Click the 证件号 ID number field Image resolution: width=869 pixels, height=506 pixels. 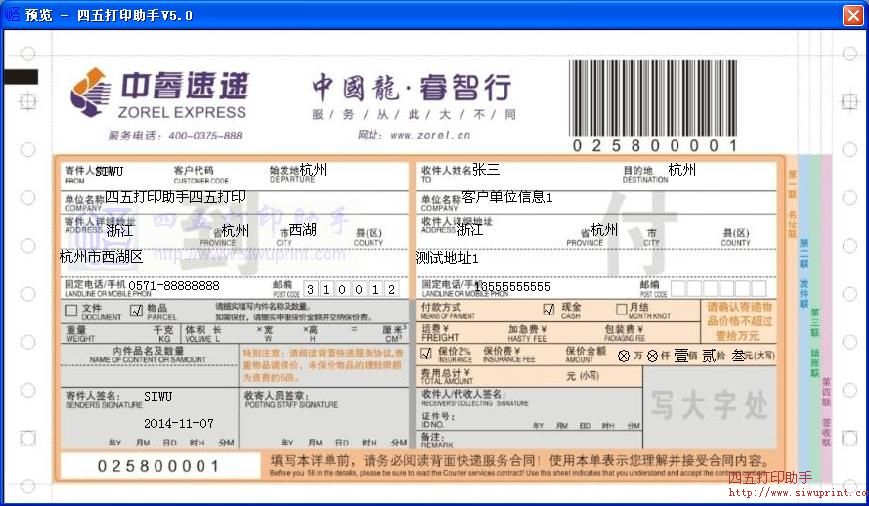tap(529, 420)
